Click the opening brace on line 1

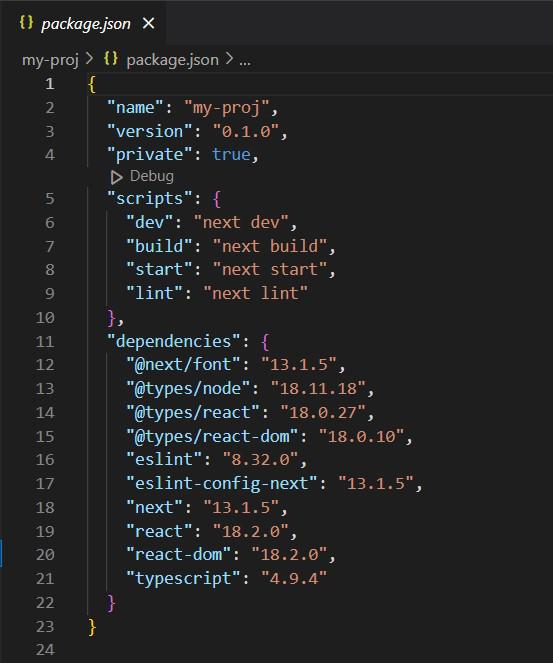[x=92, y=84]
